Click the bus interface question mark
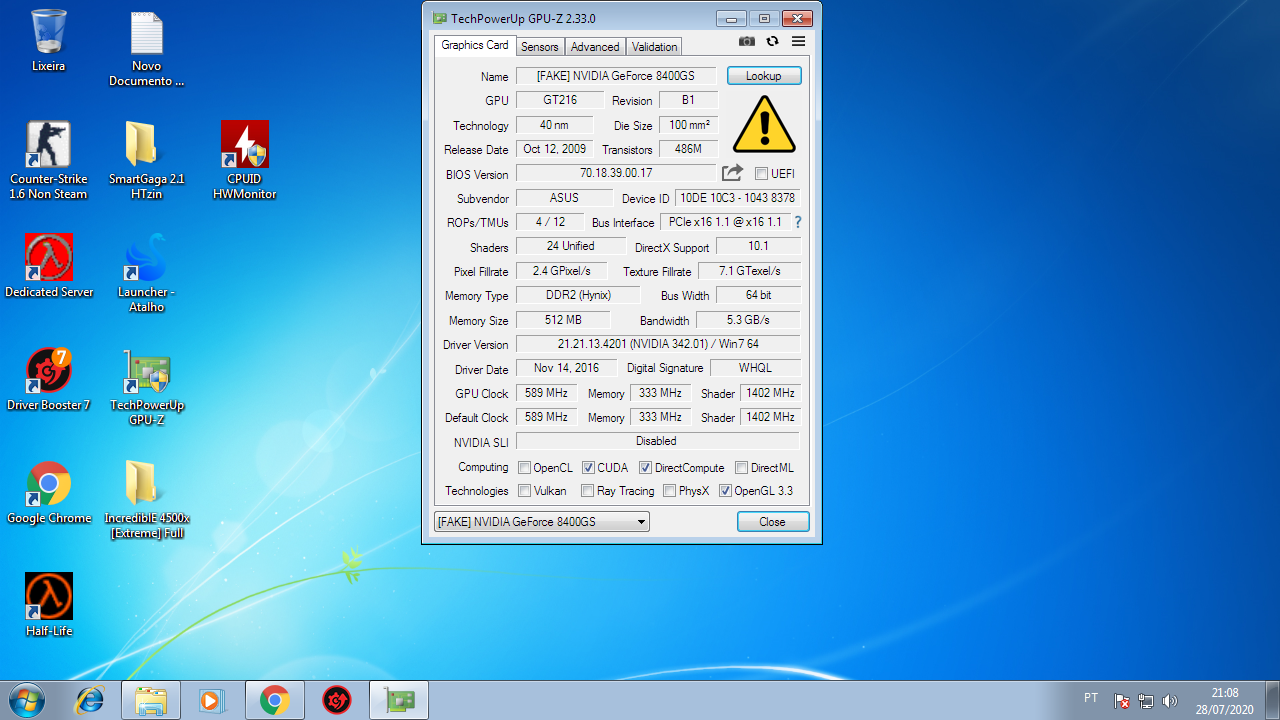 798,222
